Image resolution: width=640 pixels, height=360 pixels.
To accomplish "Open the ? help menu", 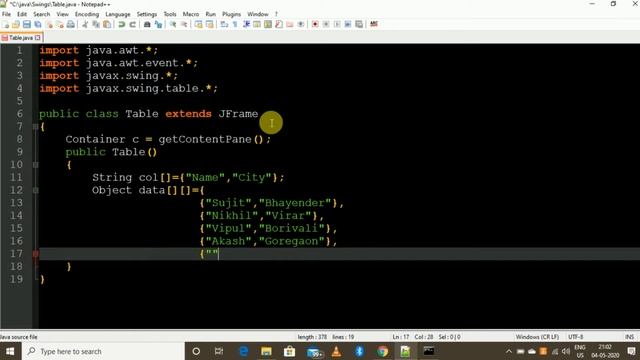I will 276,14.
